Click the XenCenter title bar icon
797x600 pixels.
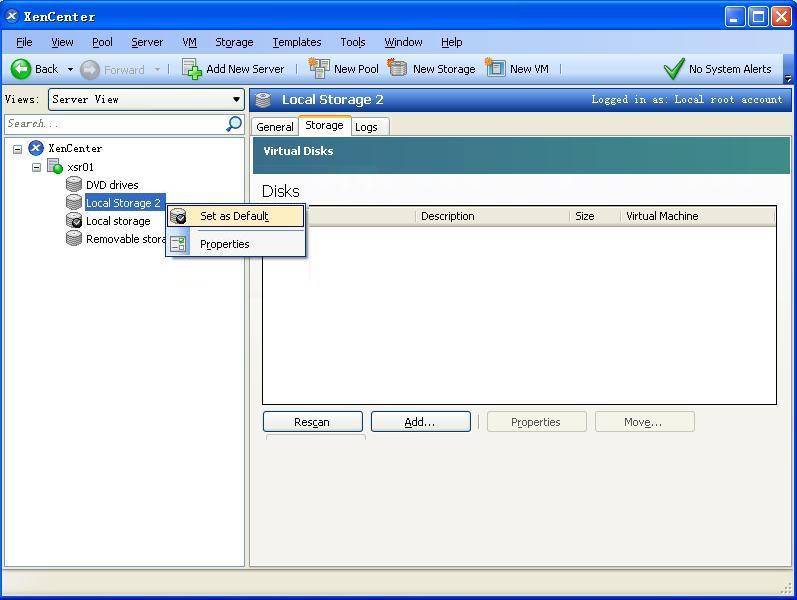(x=12, y=16)
